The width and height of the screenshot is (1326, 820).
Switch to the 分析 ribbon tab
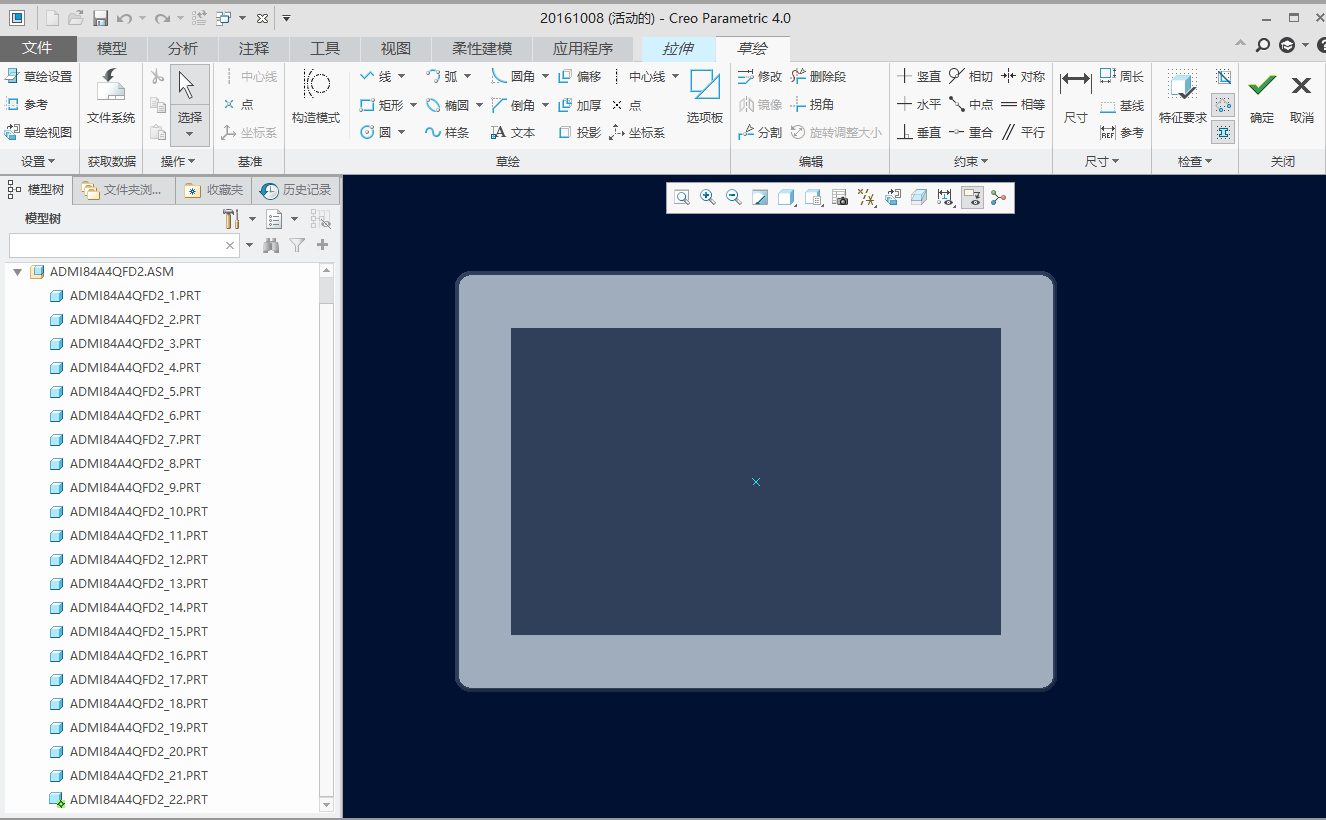click(183, 48)
